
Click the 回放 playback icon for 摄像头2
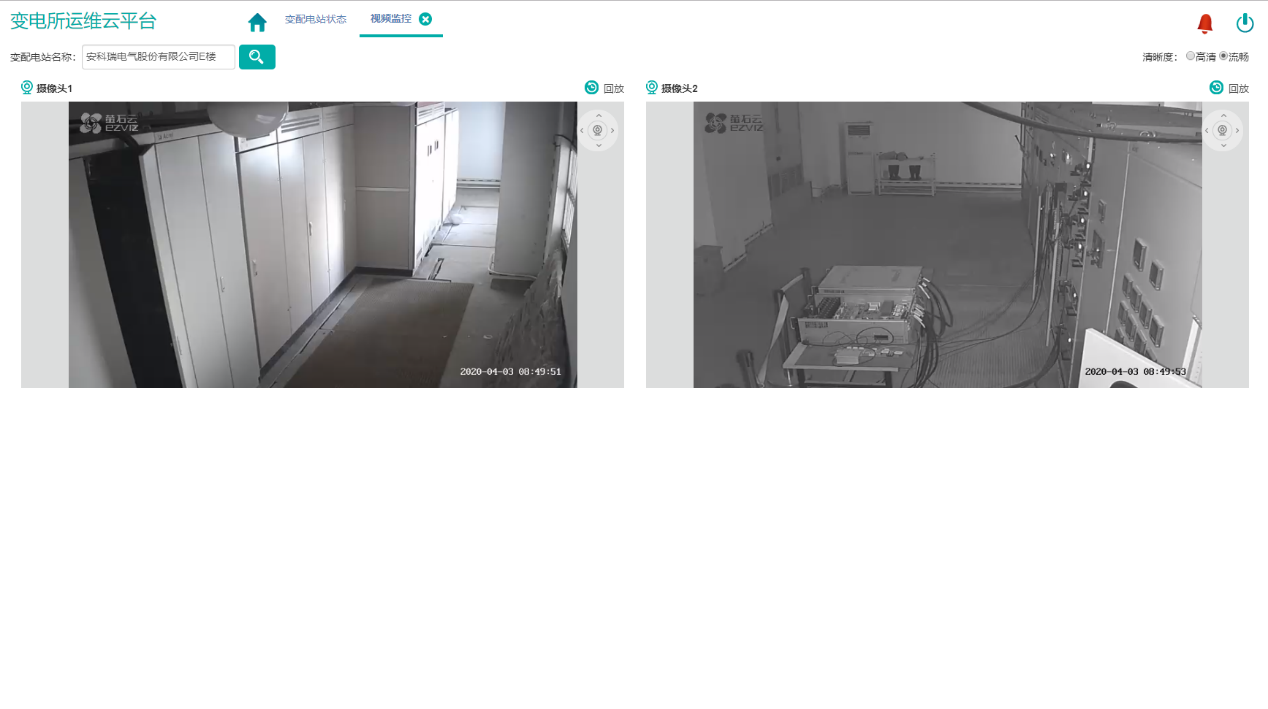point(1216,88)
